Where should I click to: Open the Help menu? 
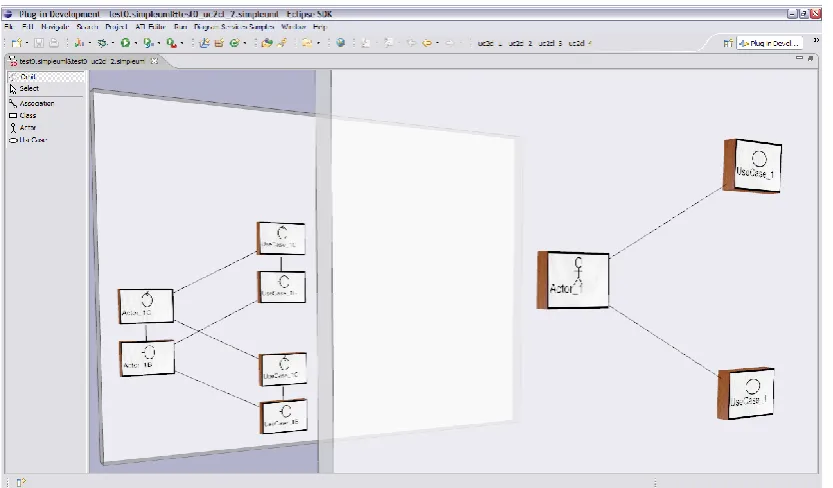pos(320,27)
